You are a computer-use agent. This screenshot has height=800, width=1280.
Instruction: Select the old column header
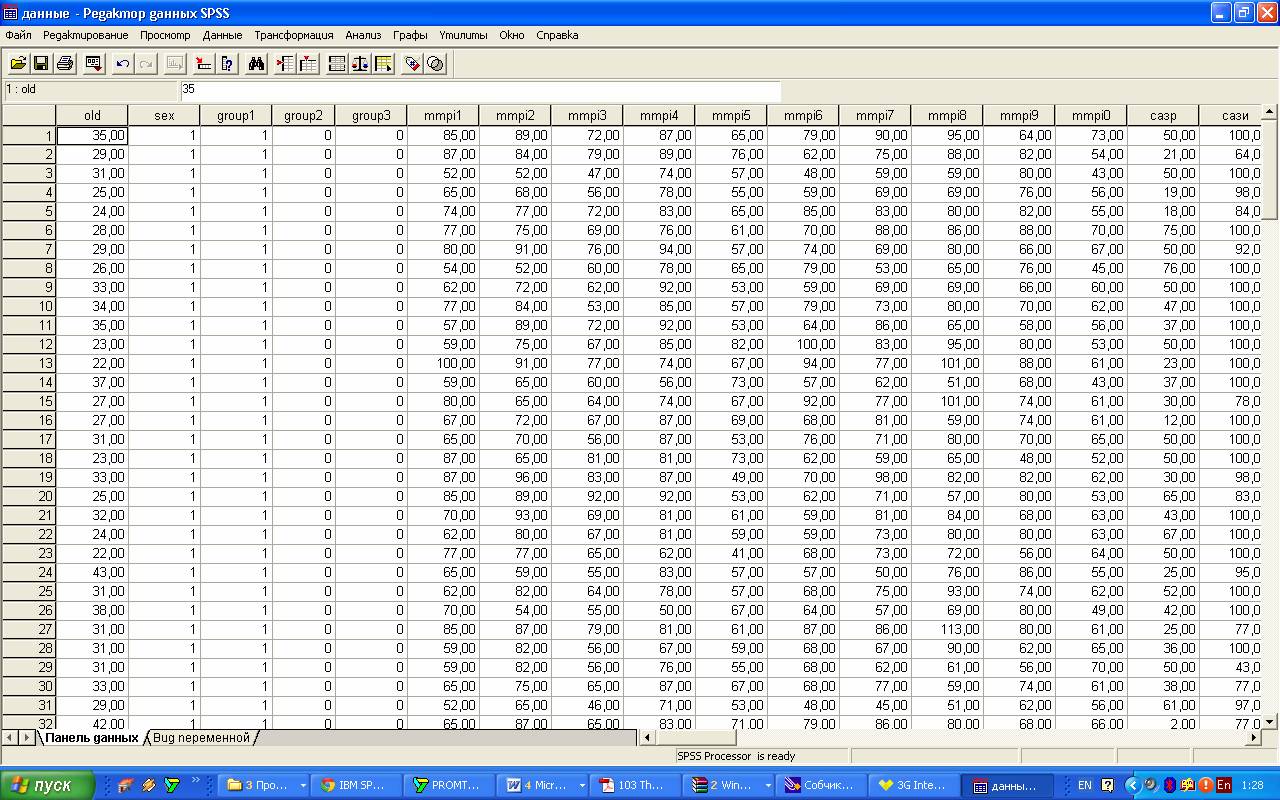92,115
